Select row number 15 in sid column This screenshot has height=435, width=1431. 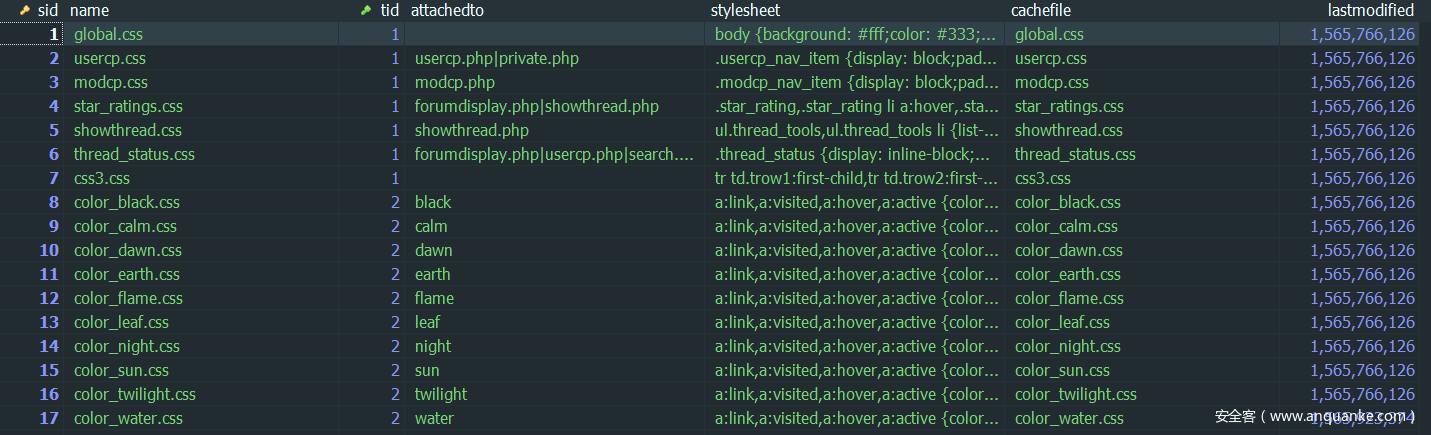coord(49,370)
